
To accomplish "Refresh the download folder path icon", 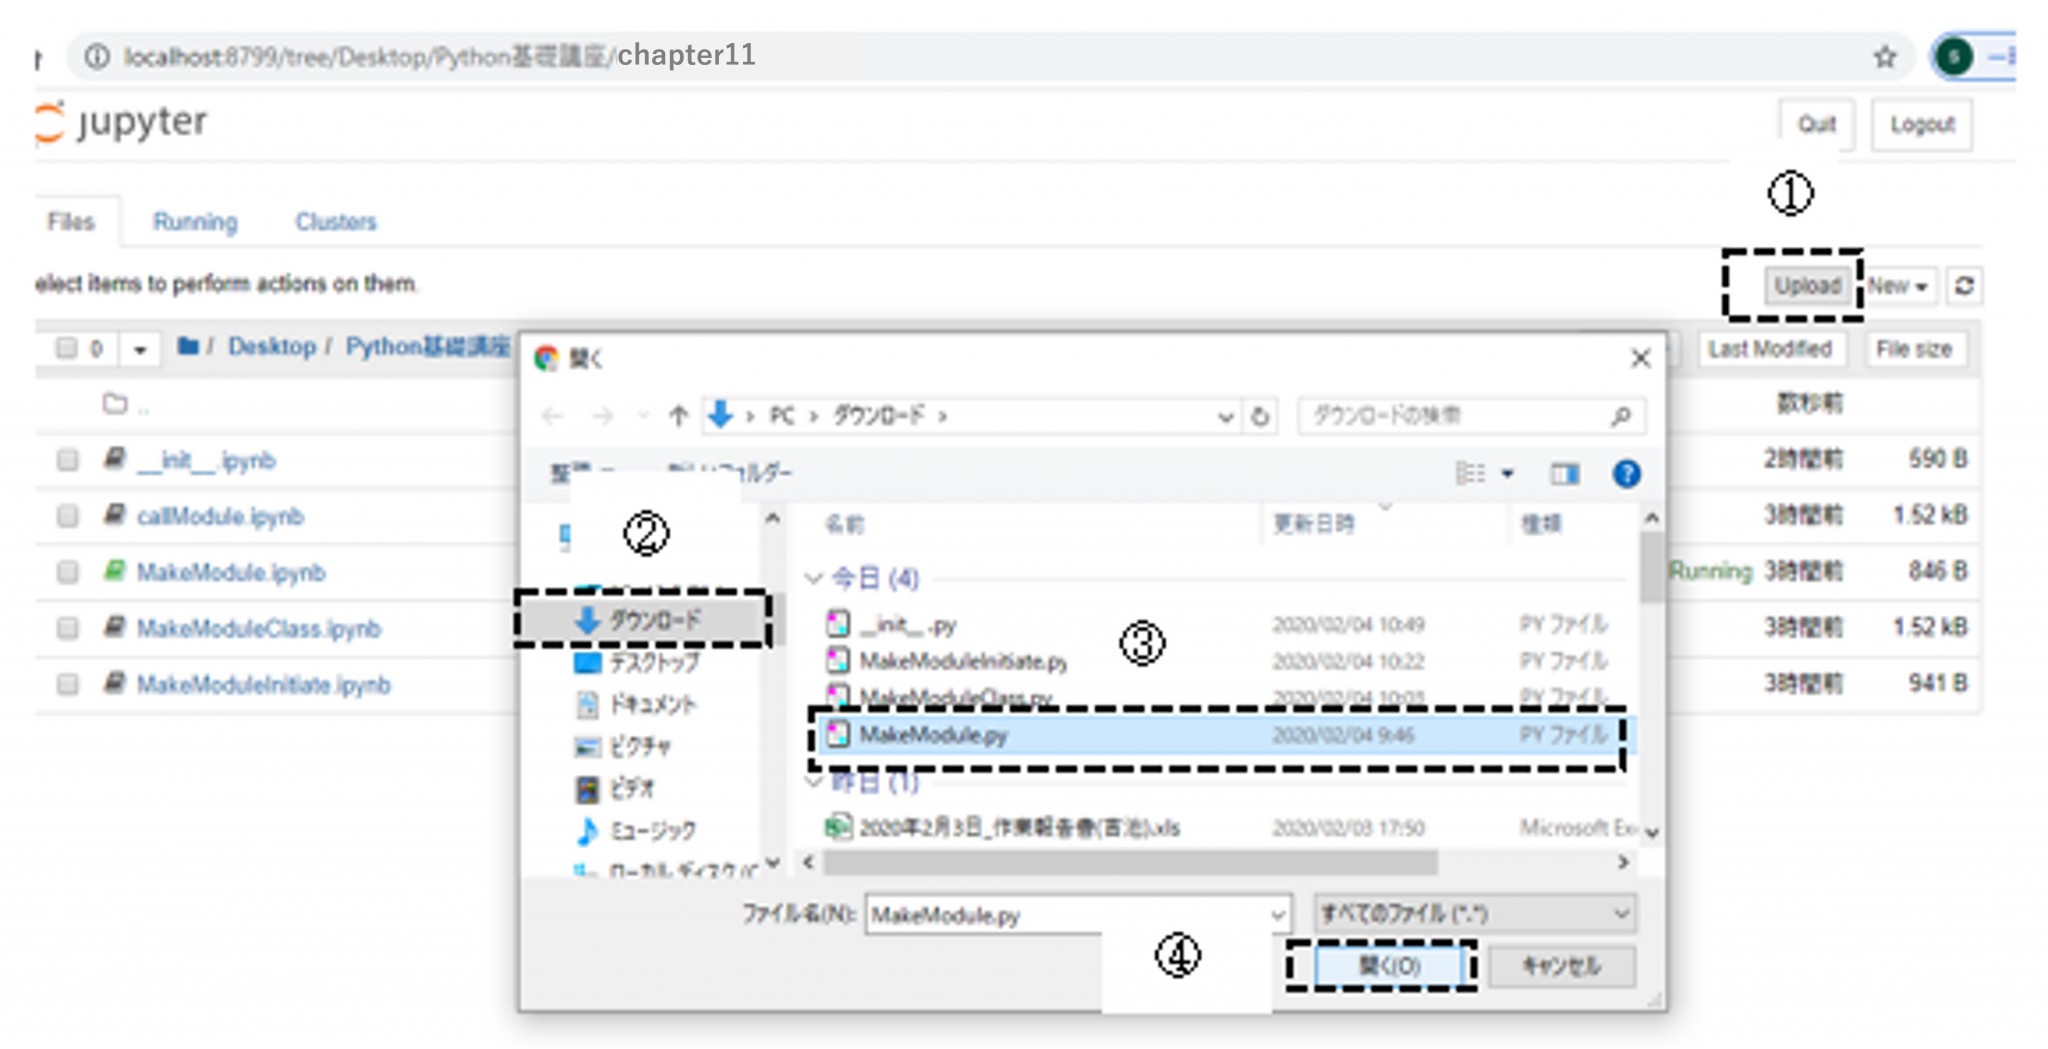I will (x=1260, y=416).
